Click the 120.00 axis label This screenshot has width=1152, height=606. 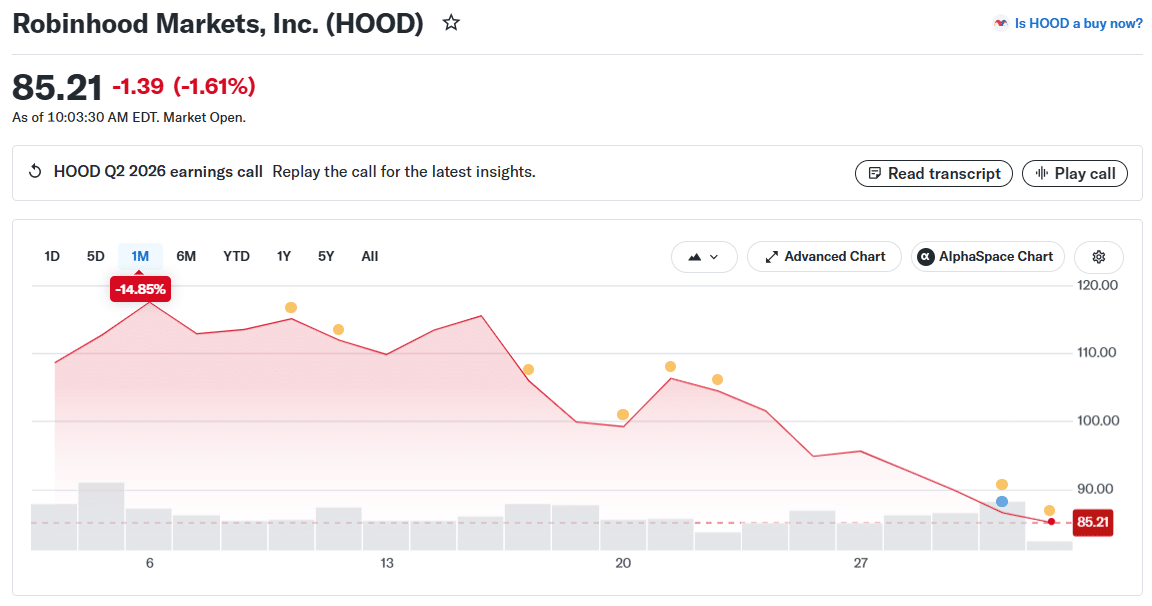coord(1098,285)
